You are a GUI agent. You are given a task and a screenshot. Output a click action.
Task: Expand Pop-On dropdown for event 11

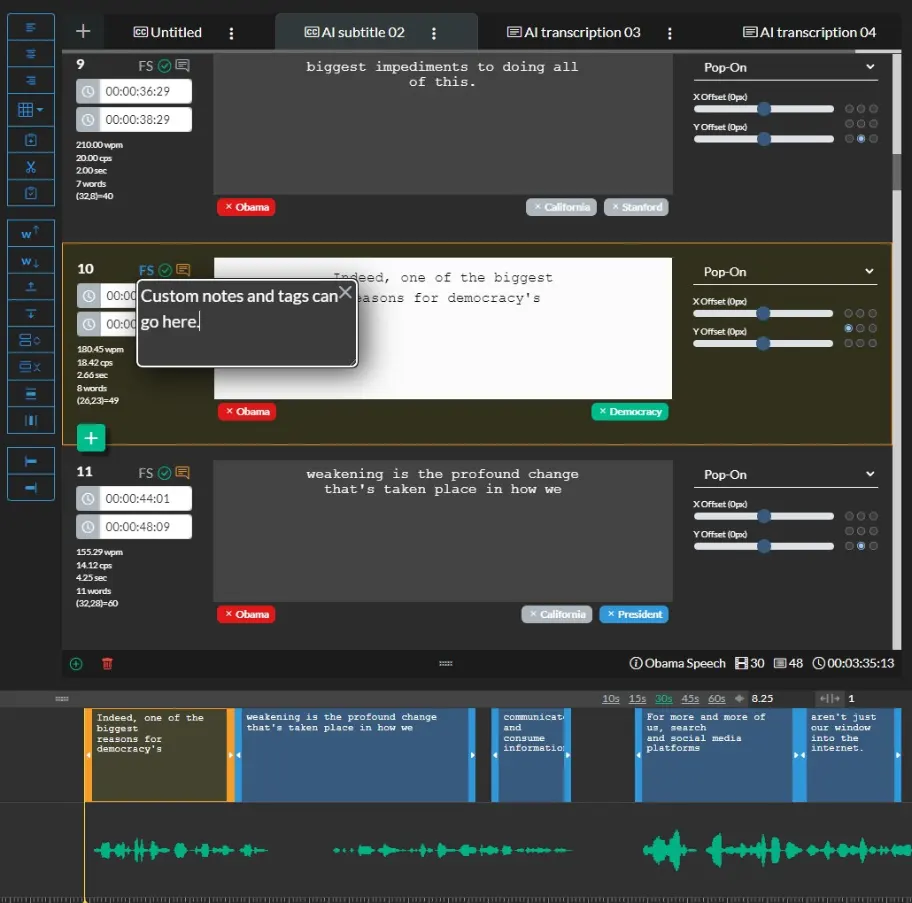(785, 475)
